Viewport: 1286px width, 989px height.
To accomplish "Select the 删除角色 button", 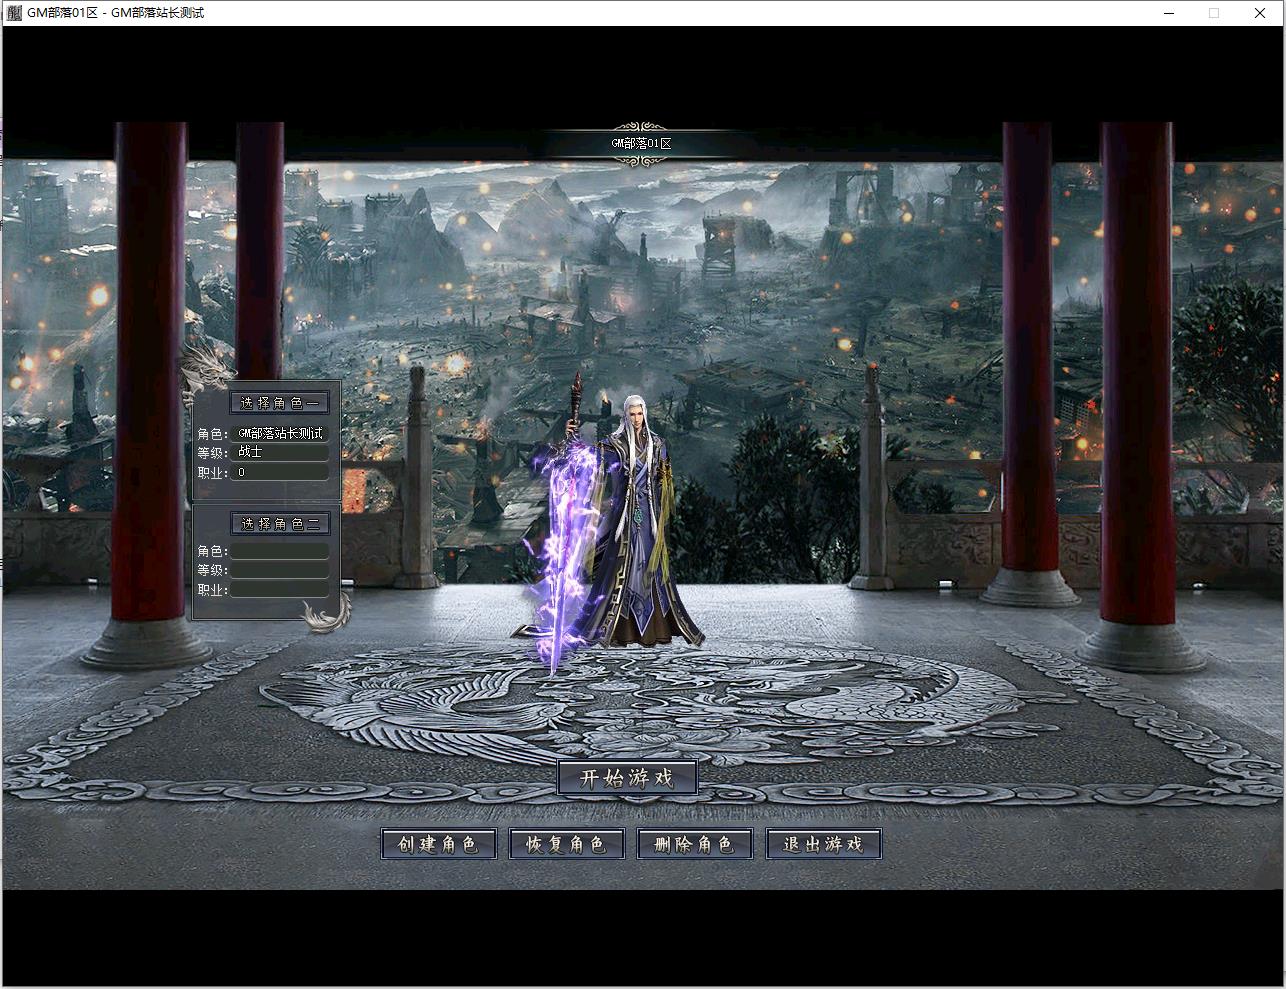I will pos(694,844).
